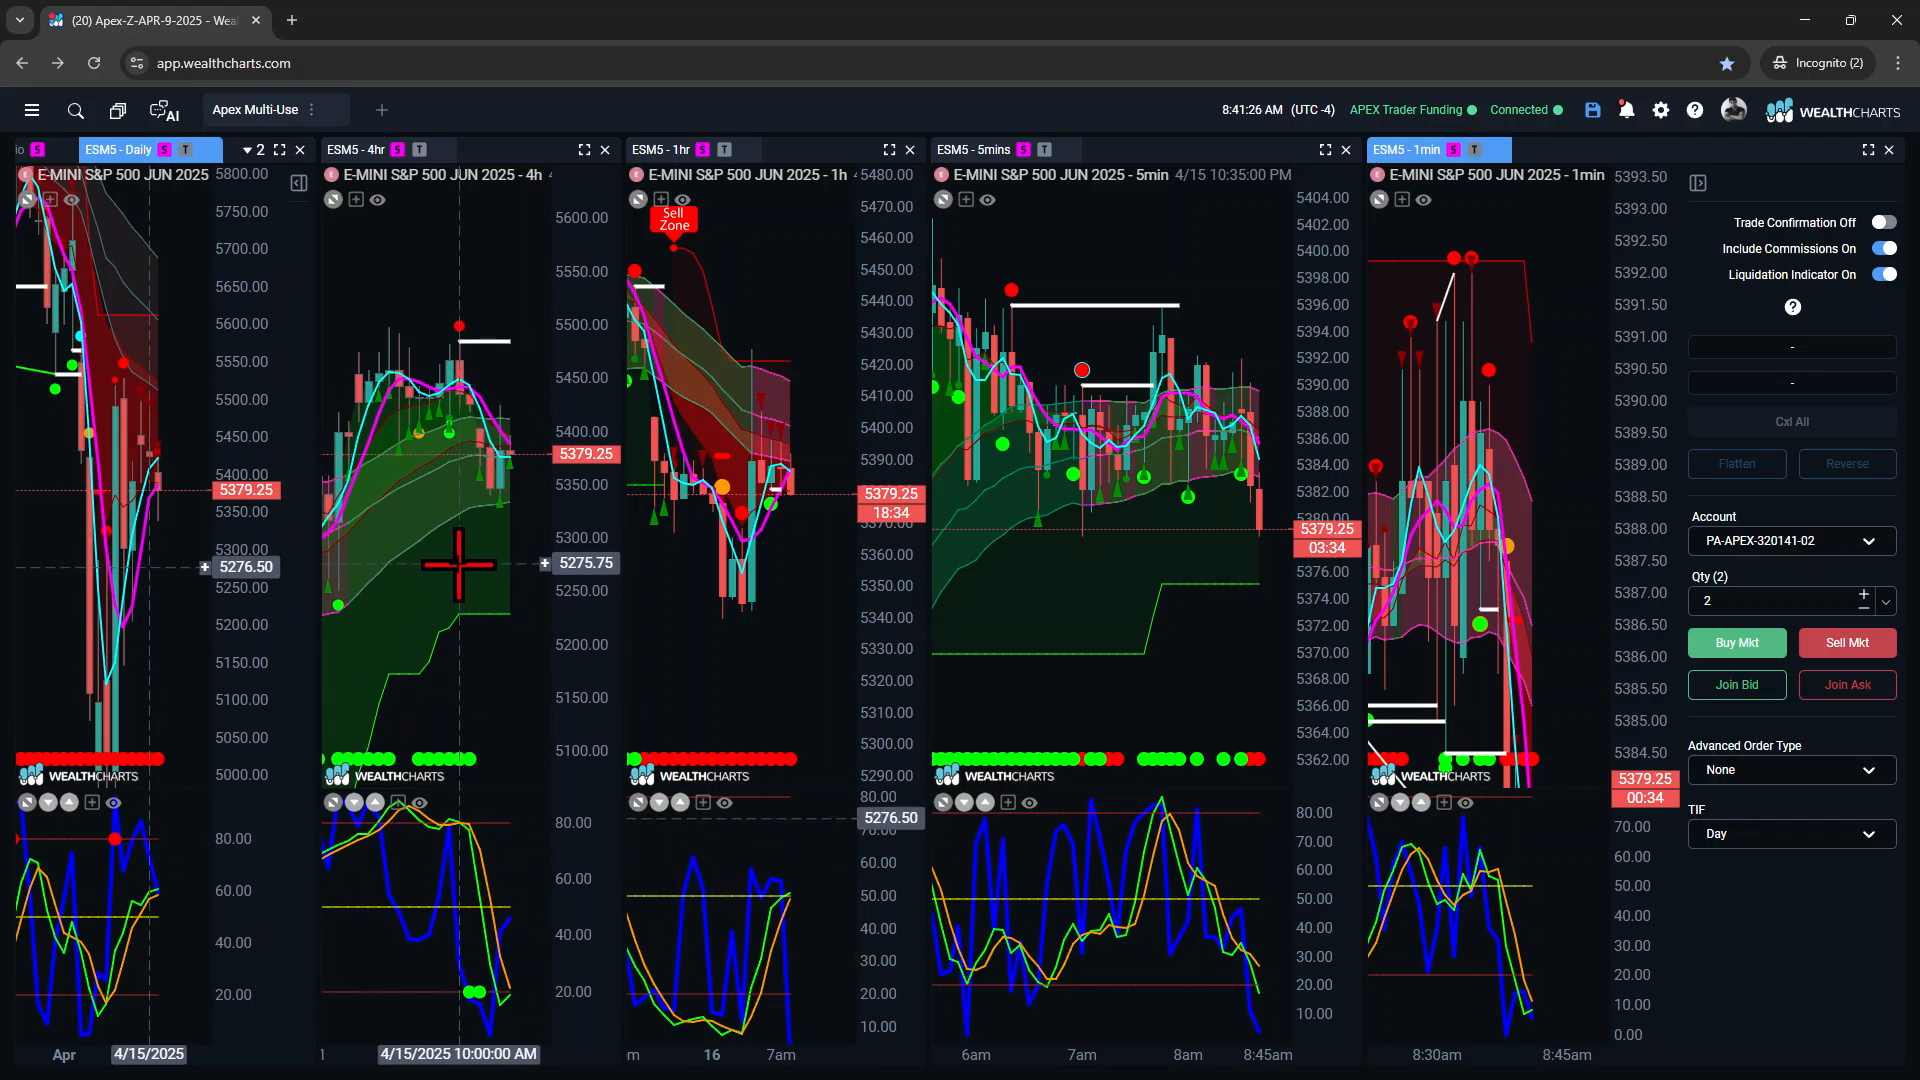Toggle Liquidation Indicator switch
The width and height of the screenshot is (1920, 1080).
point(1884,274)
